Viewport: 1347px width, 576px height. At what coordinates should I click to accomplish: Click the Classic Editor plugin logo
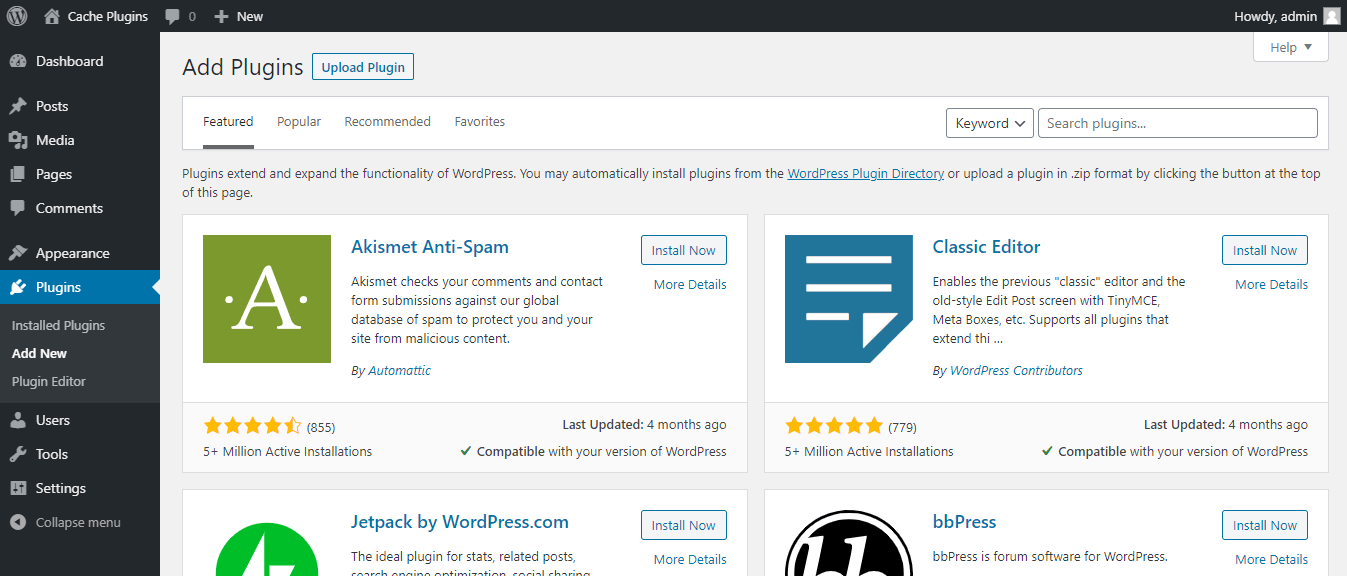pos(849,299)
